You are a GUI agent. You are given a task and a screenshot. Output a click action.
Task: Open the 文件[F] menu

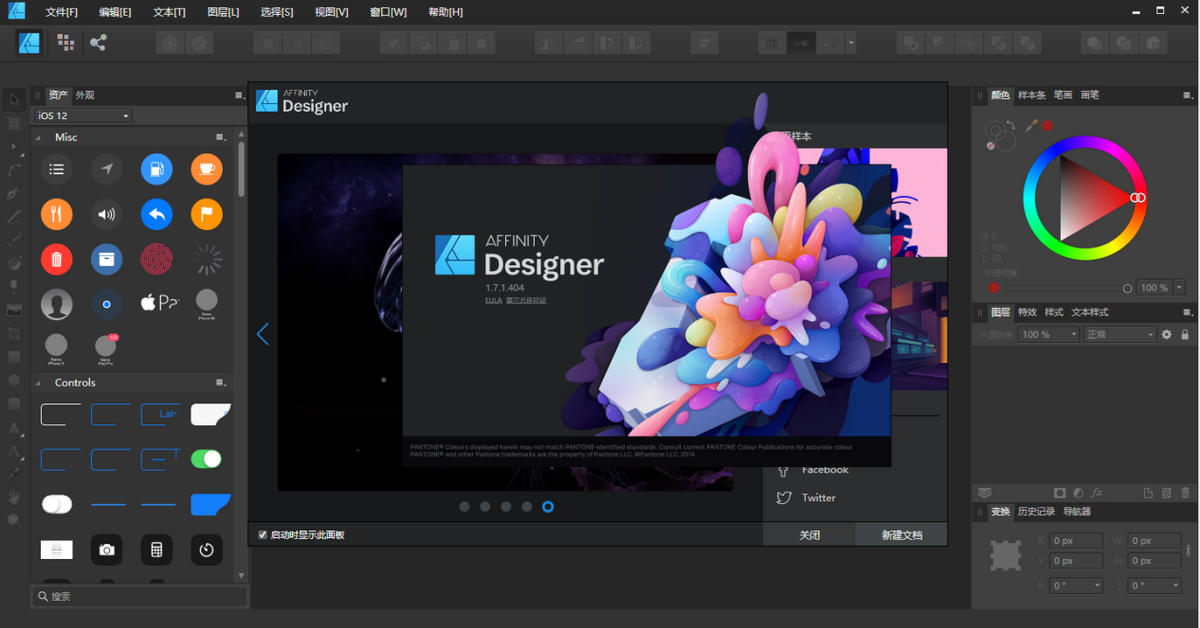(61, 12)
